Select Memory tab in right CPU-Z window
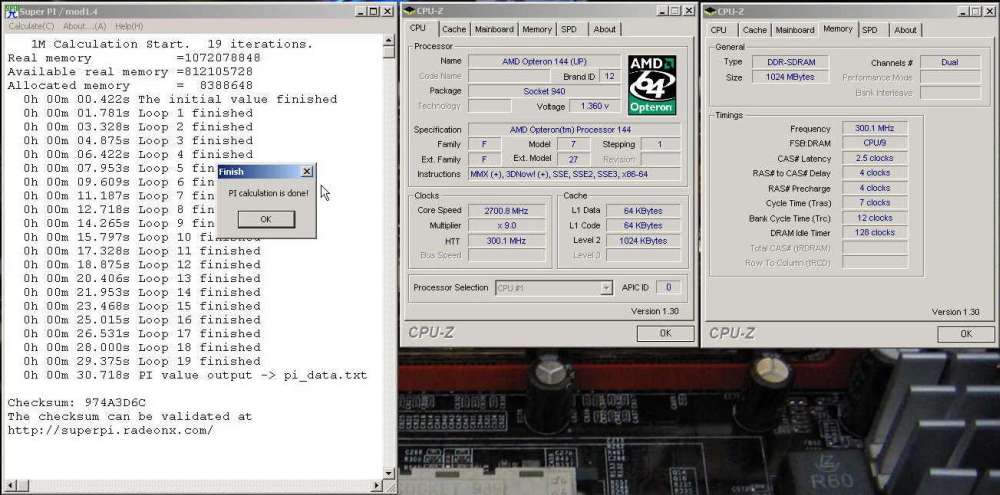The image size is (1000, 495). pos(837,29)
